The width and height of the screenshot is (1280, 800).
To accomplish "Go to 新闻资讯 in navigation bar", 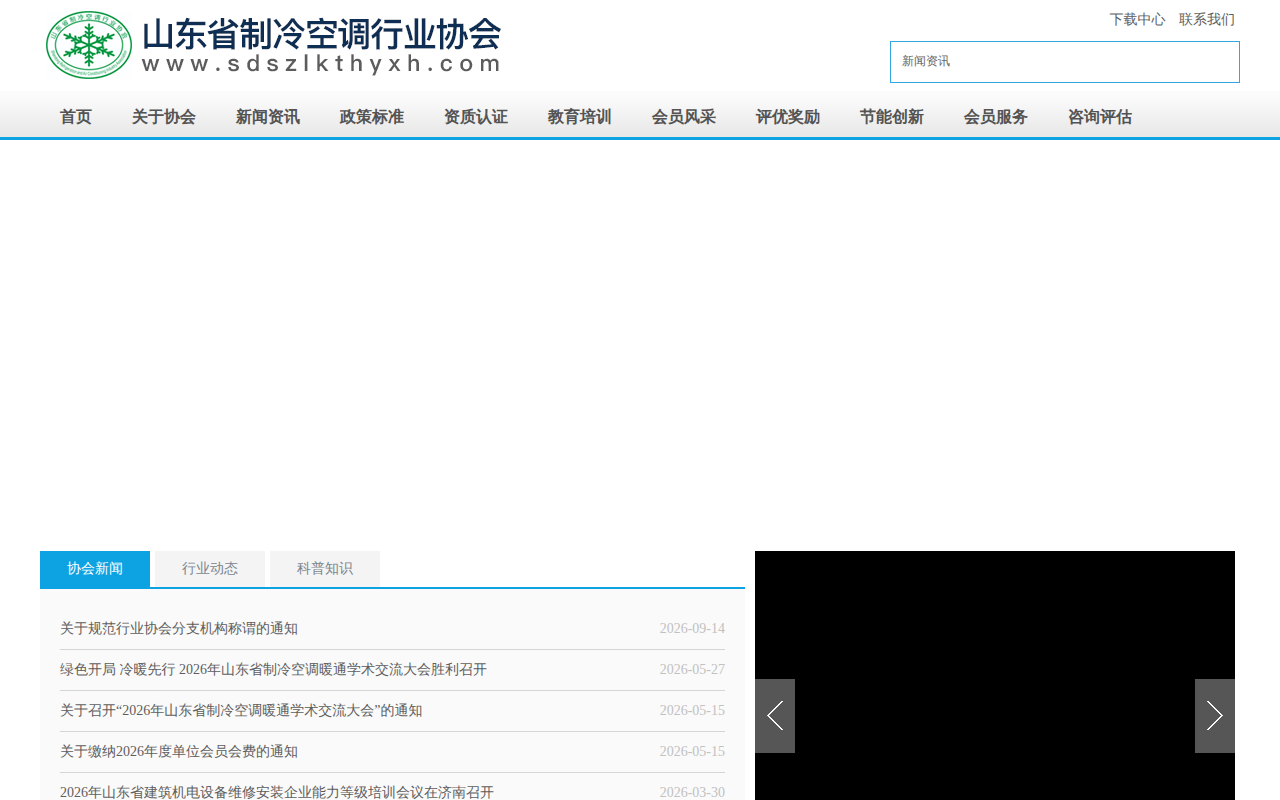I will point(268,117).
